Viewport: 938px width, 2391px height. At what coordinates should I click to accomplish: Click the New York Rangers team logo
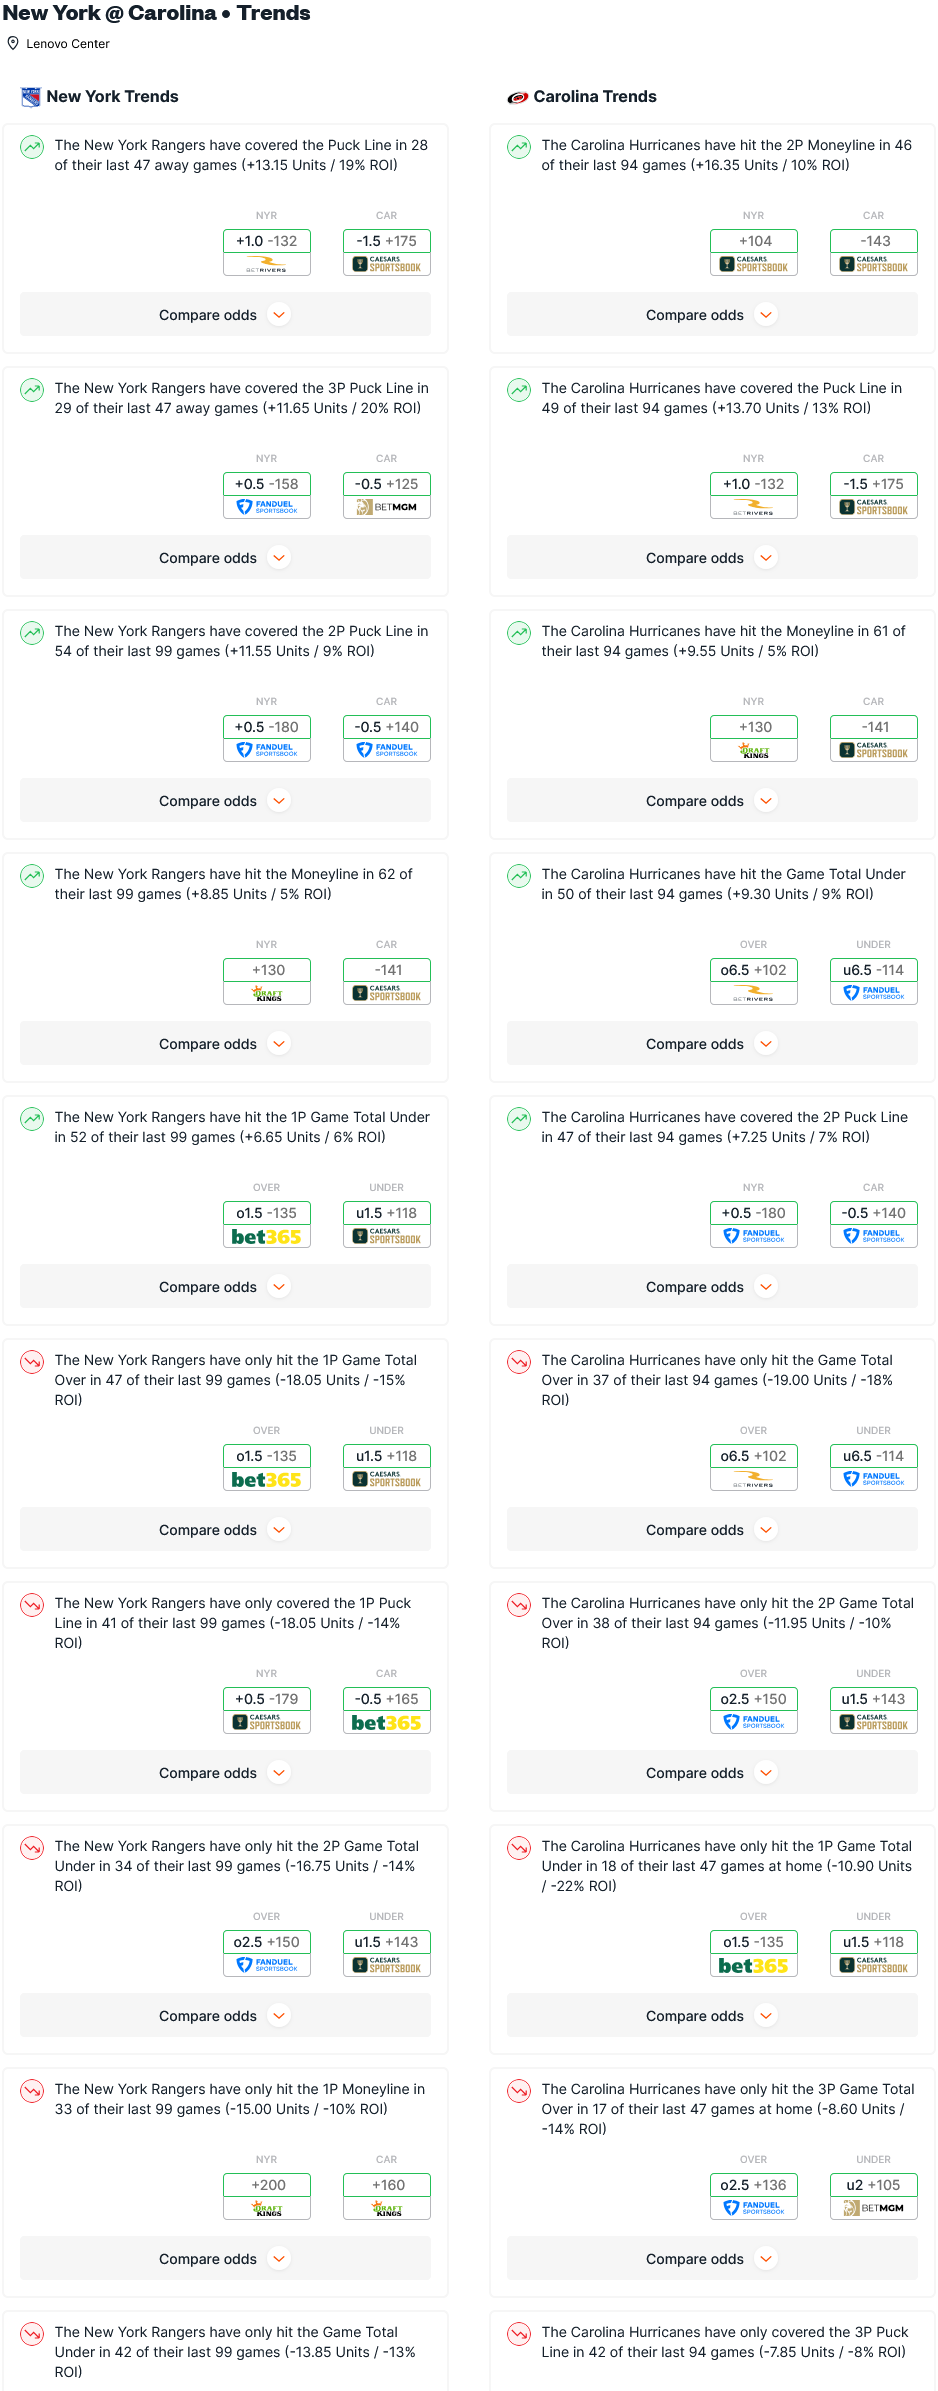31,97
